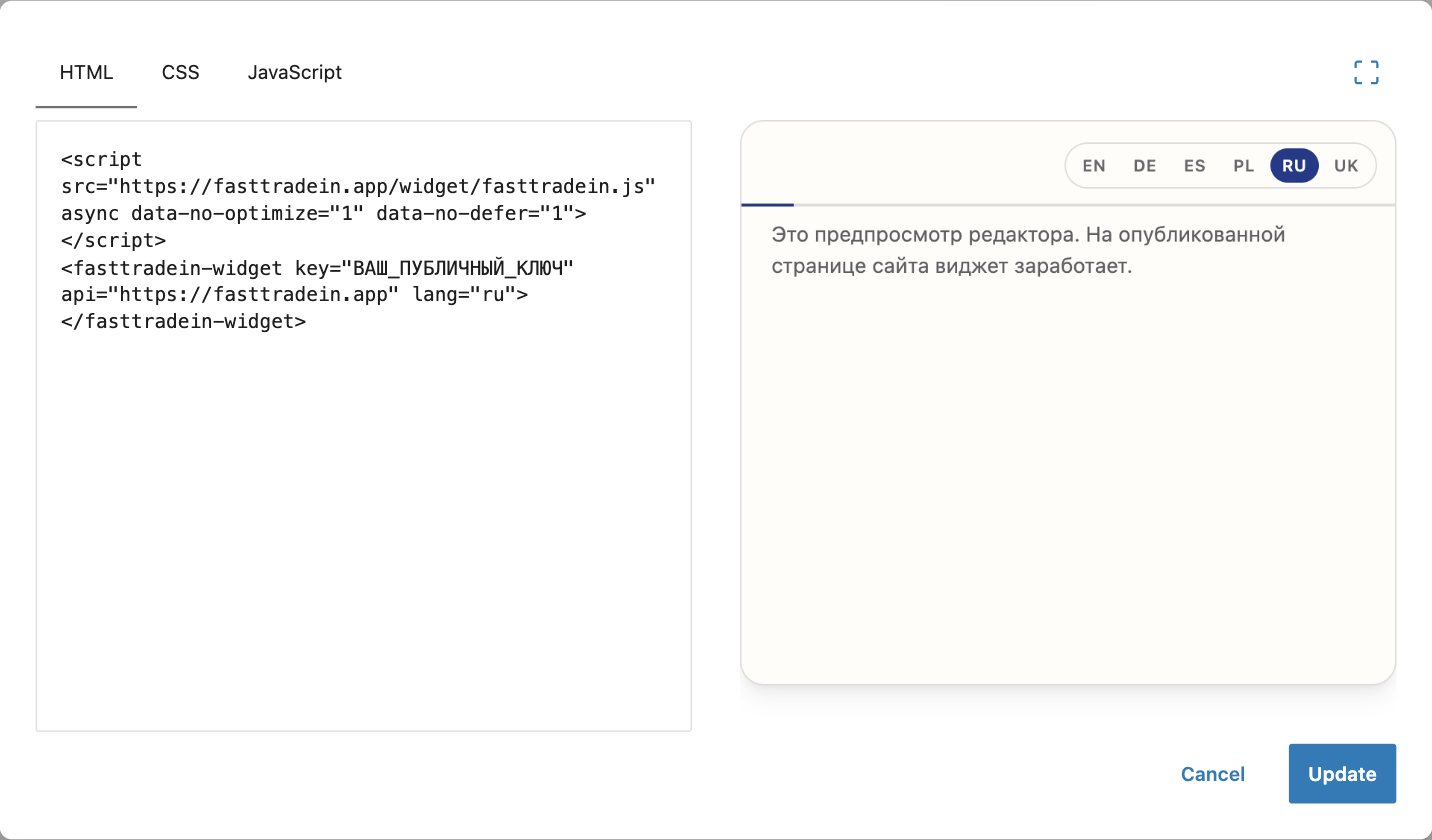Click the "<script" opening tag line

(102, 159)
